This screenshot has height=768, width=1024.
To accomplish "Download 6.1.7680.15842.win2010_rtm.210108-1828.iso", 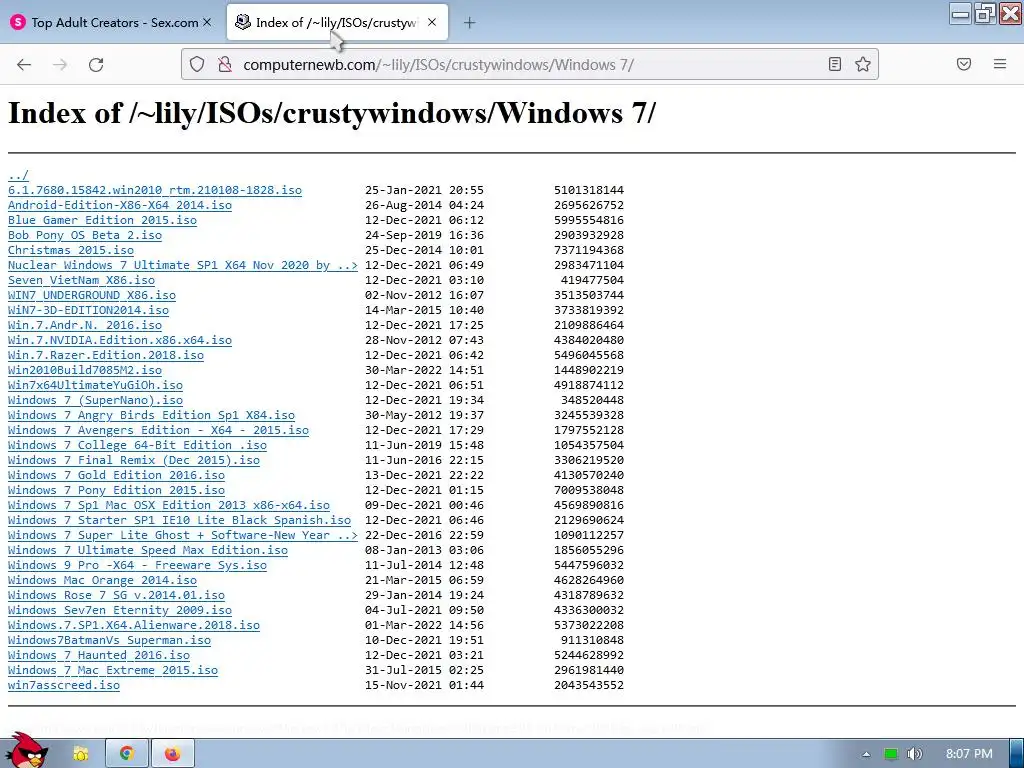I will [x=155, y=190].
